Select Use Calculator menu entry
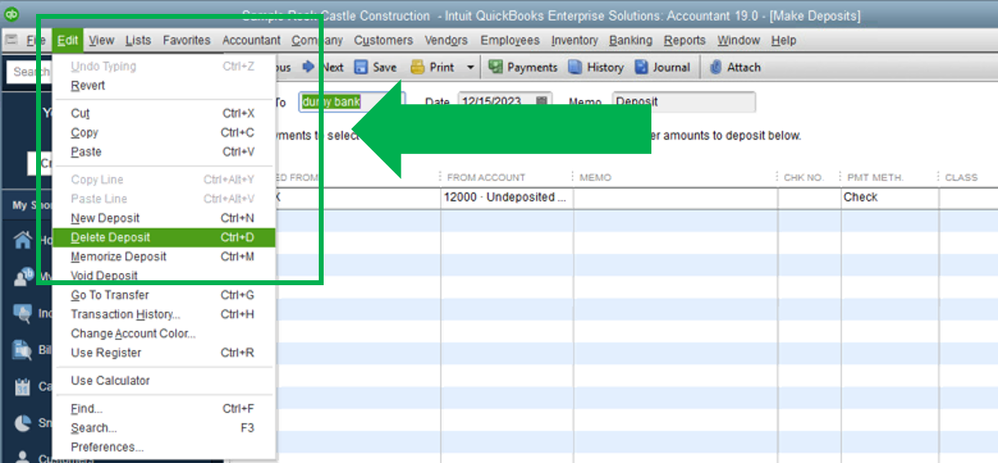This screenshot has width=998, height=463. [164, 380]
